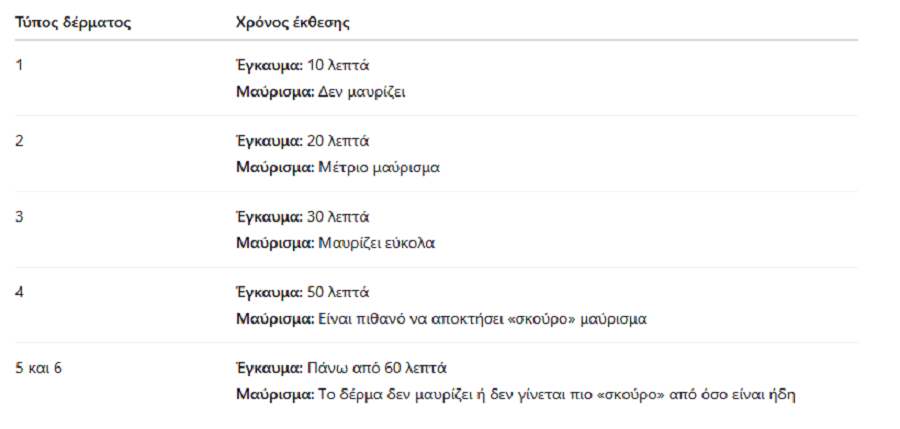Click the 'Έγκαυμα: 50 λεπτά' text
The width and height of the screenshot is (900, 429).
(302, 292)
